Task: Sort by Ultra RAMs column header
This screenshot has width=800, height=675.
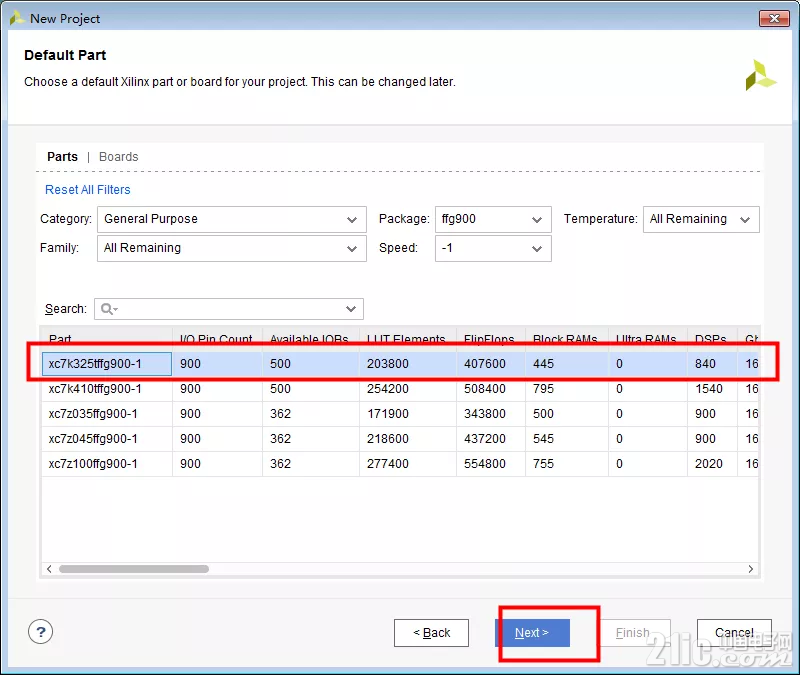Action: click(647, 339)
